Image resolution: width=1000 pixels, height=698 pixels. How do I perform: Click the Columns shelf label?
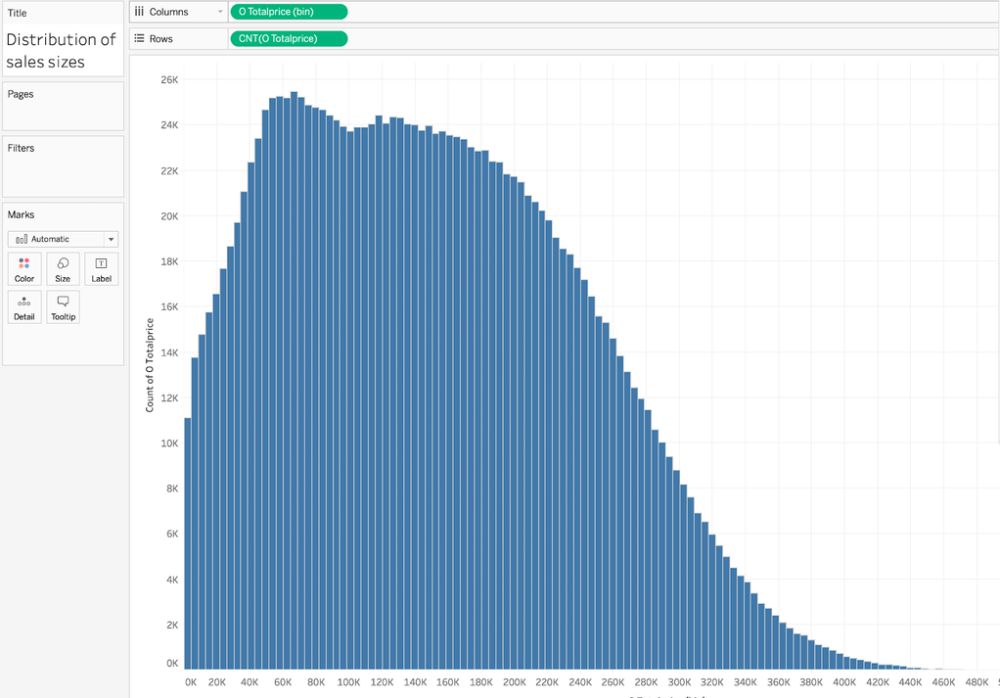tap(169, 11)
